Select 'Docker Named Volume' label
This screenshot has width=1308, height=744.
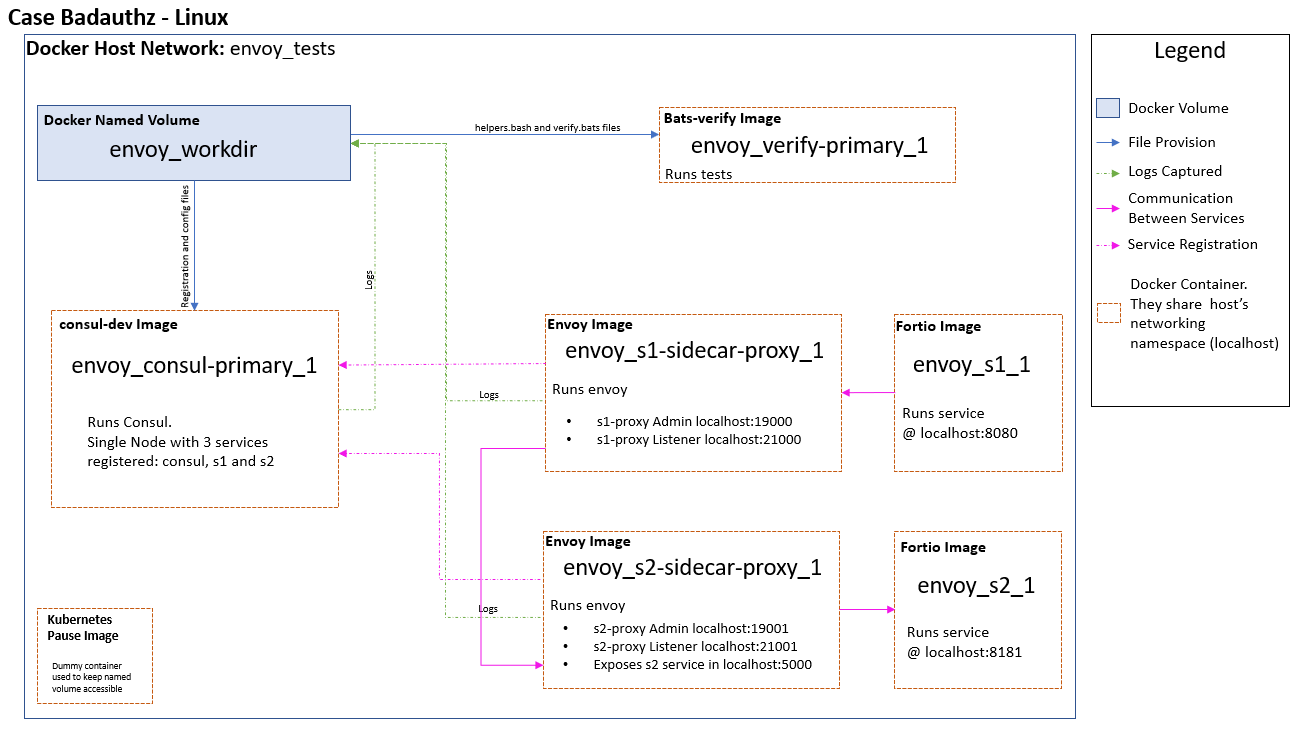(x=122, y=120)
